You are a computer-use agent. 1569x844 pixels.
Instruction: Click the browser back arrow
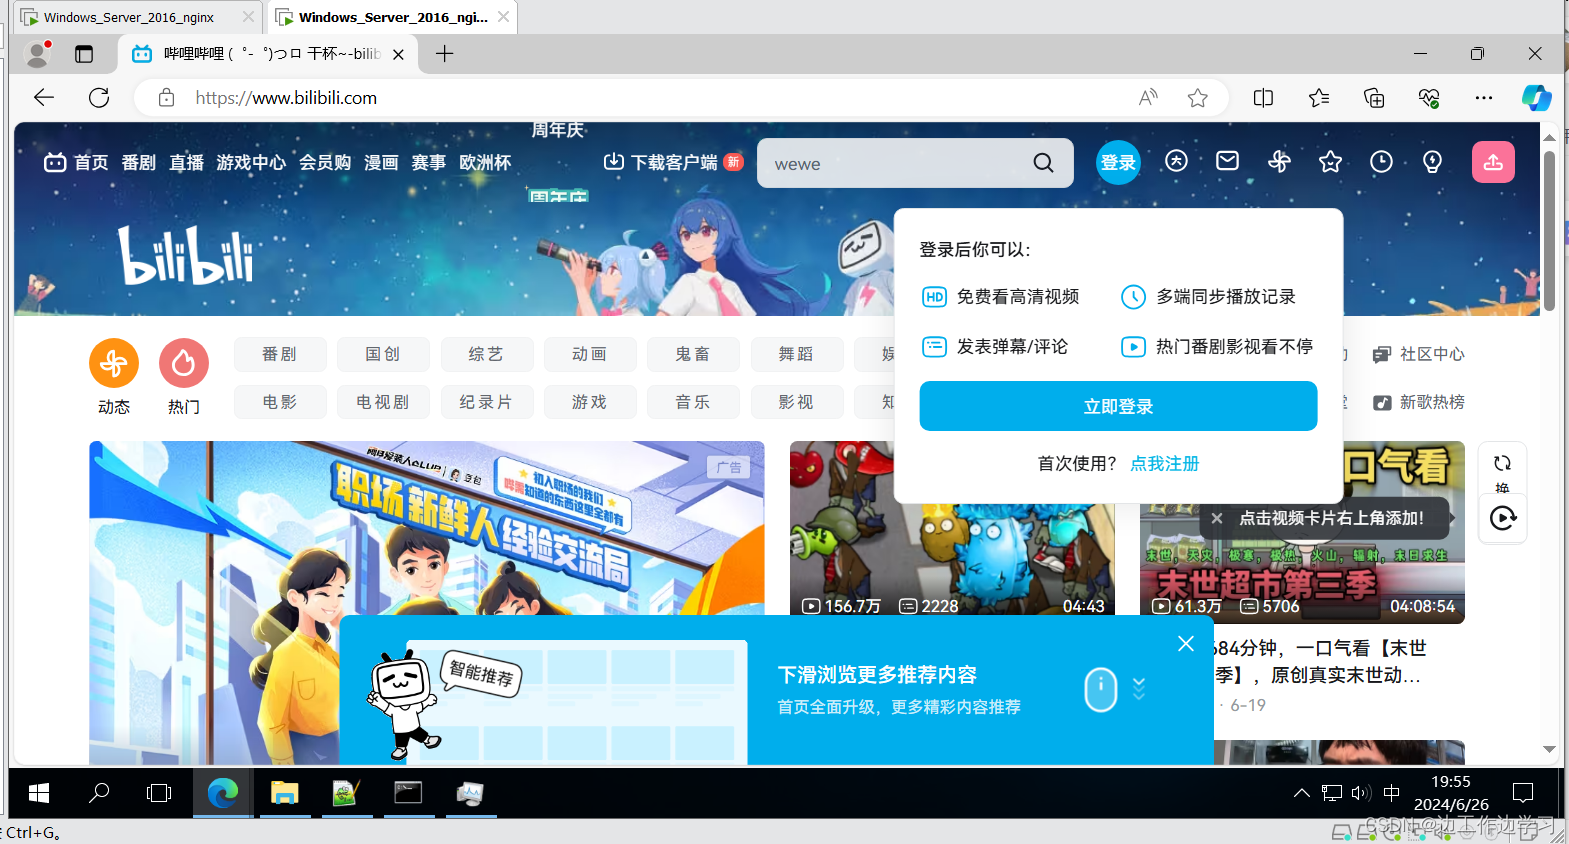44,97
